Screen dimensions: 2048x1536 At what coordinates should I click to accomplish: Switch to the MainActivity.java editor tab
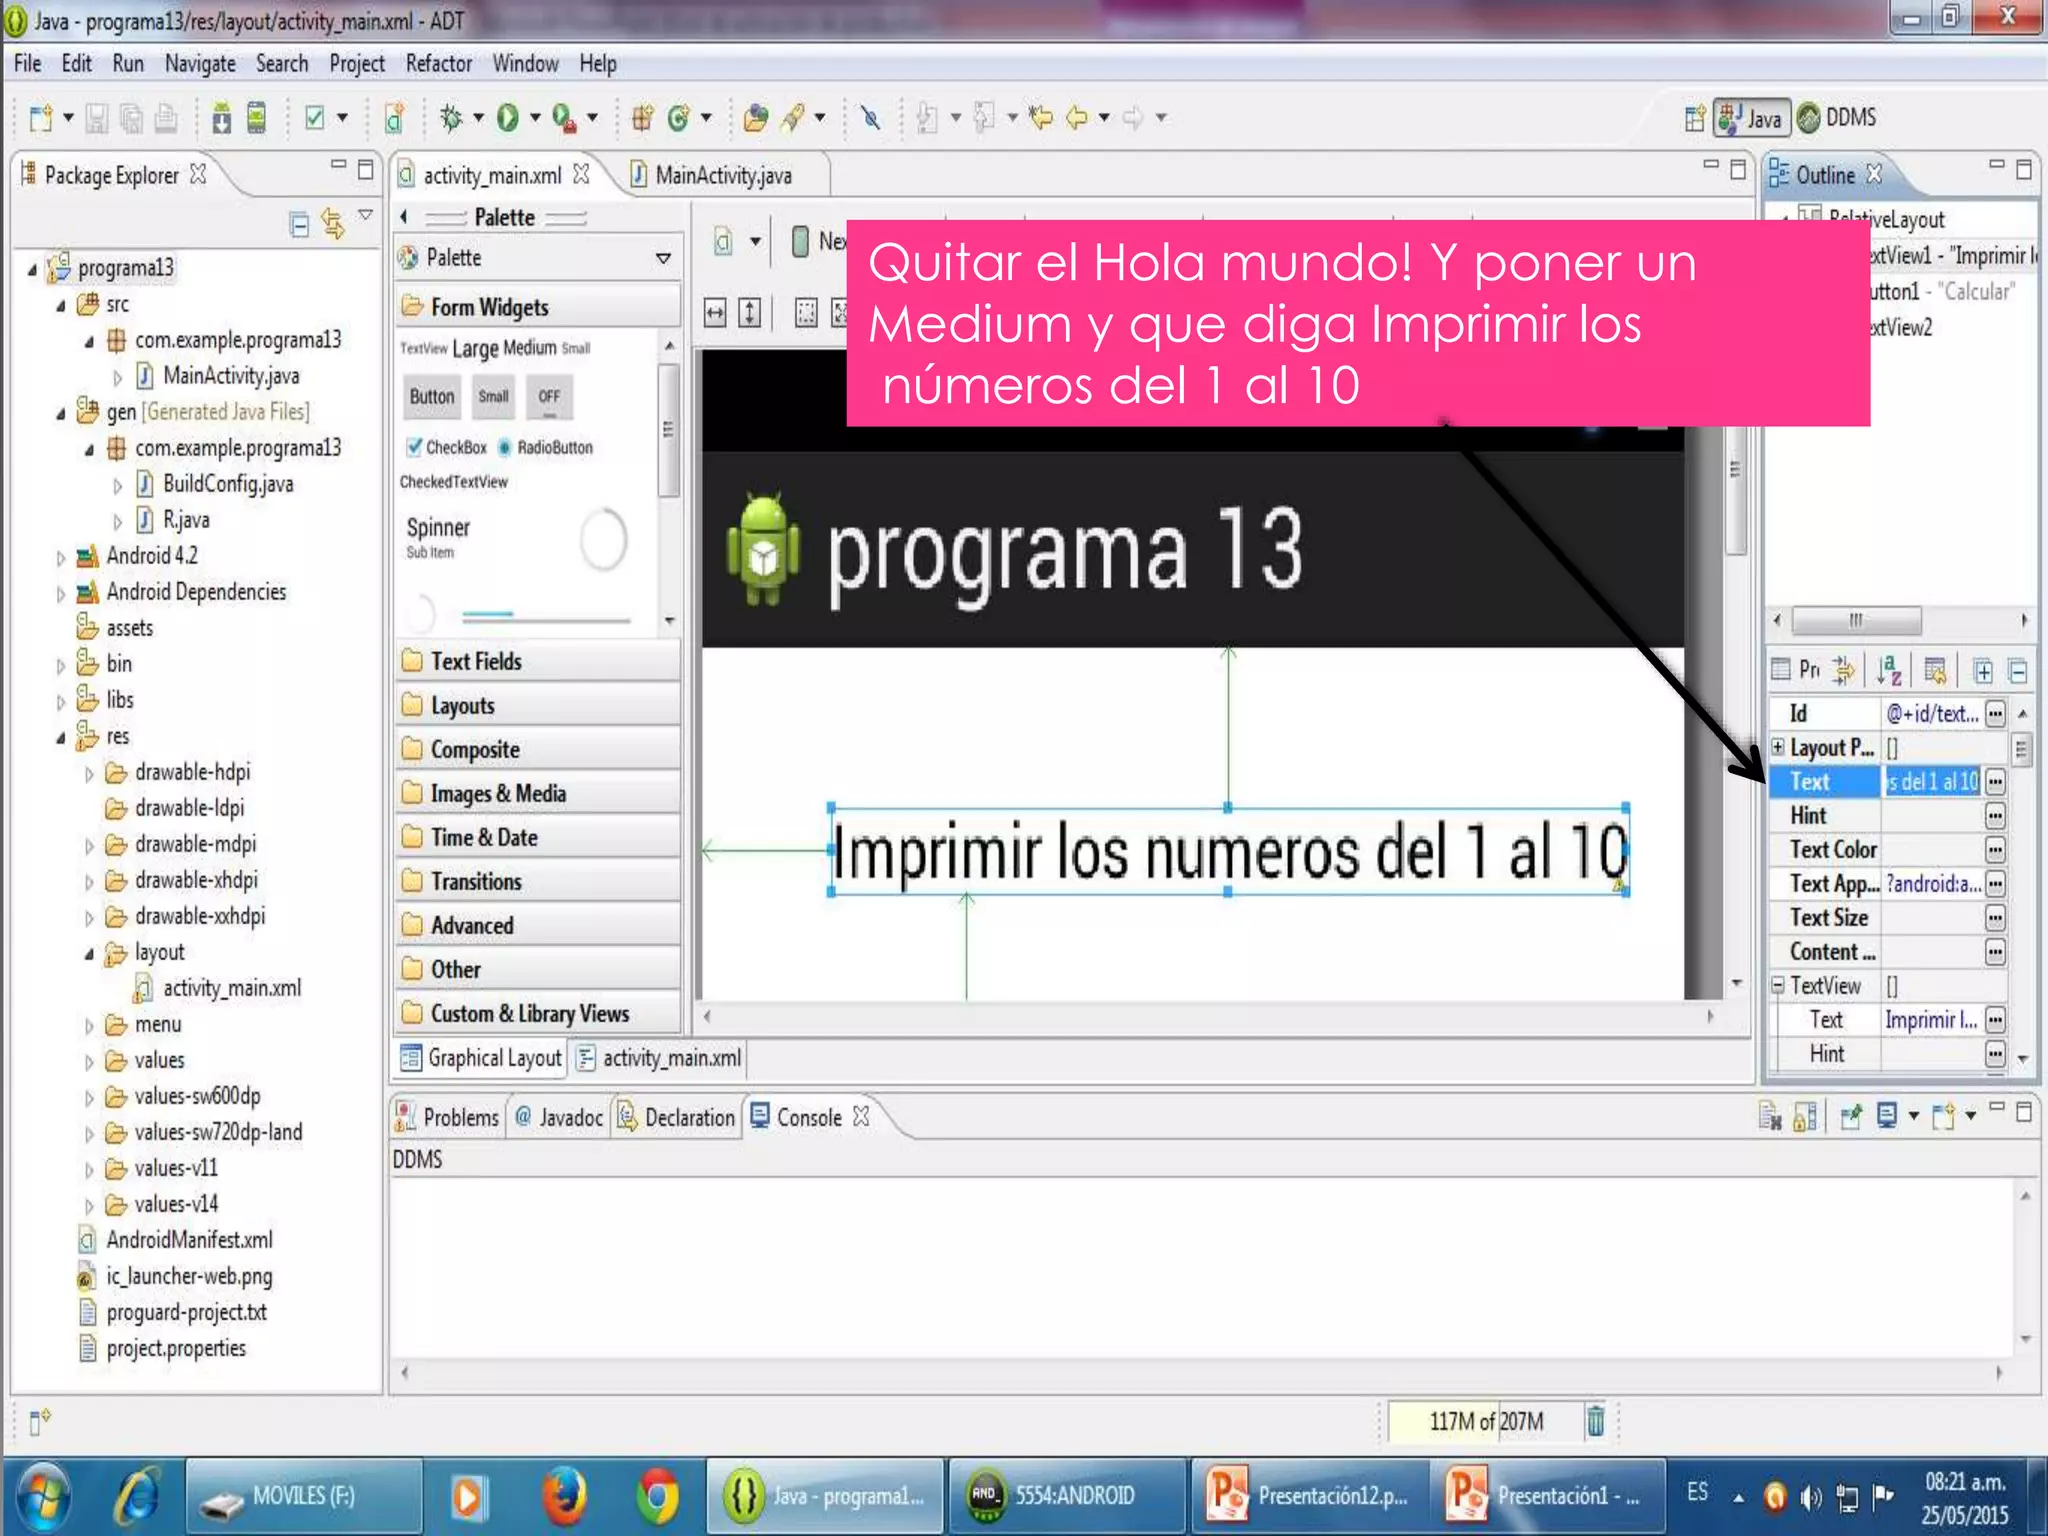coord(722,176)
